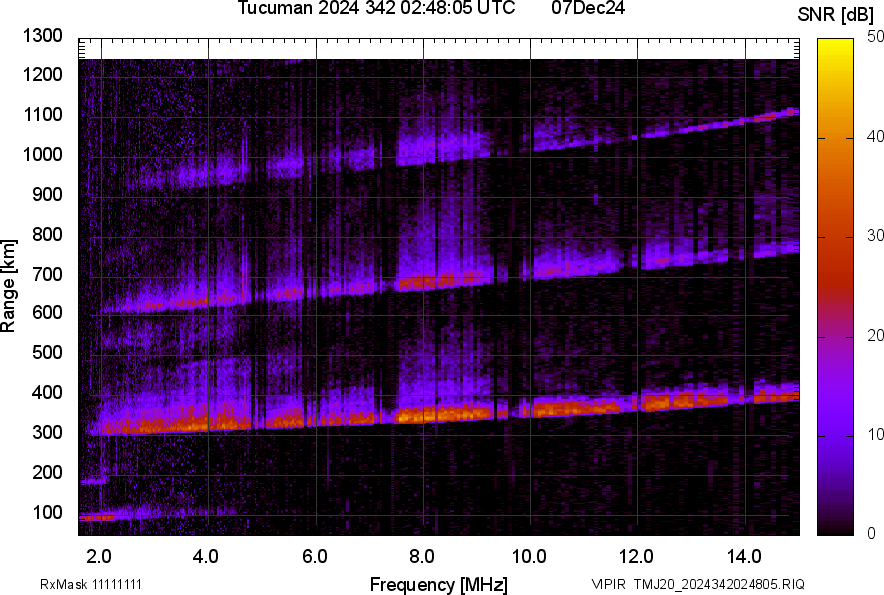884x595 pixels.
Task: Click the range tick label '700'
Action: pyautogui.click(x=47, y=274)
